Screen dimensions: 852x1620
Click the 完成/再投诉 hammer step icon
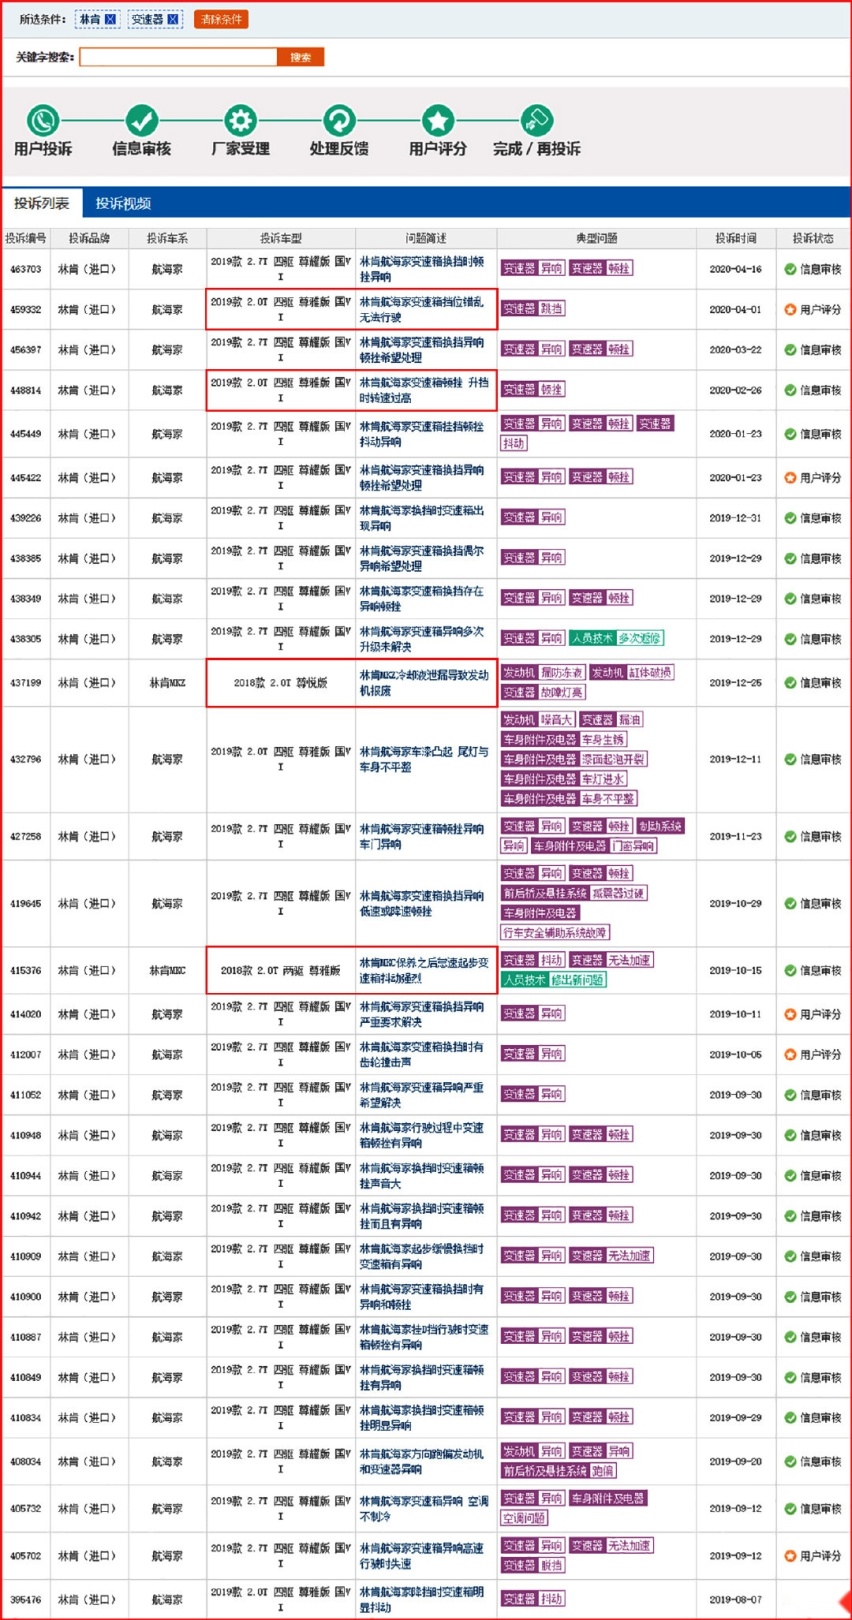(536, 121)
